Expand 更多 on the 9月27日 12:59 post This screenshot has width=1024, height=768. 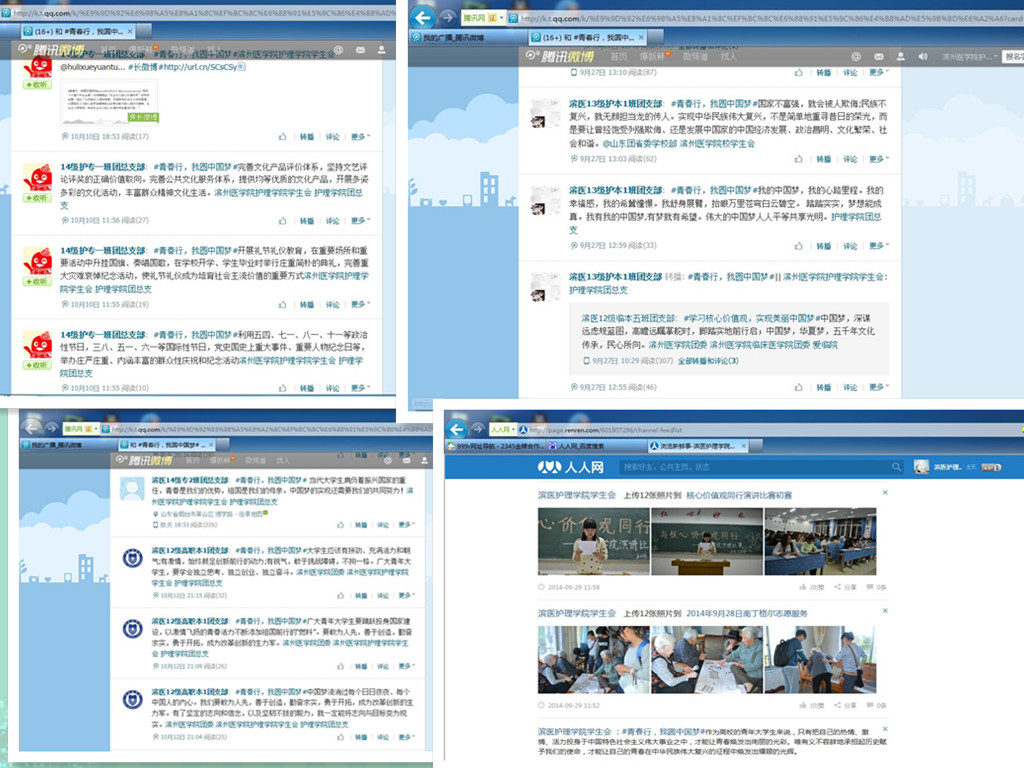tap(879, 246)
